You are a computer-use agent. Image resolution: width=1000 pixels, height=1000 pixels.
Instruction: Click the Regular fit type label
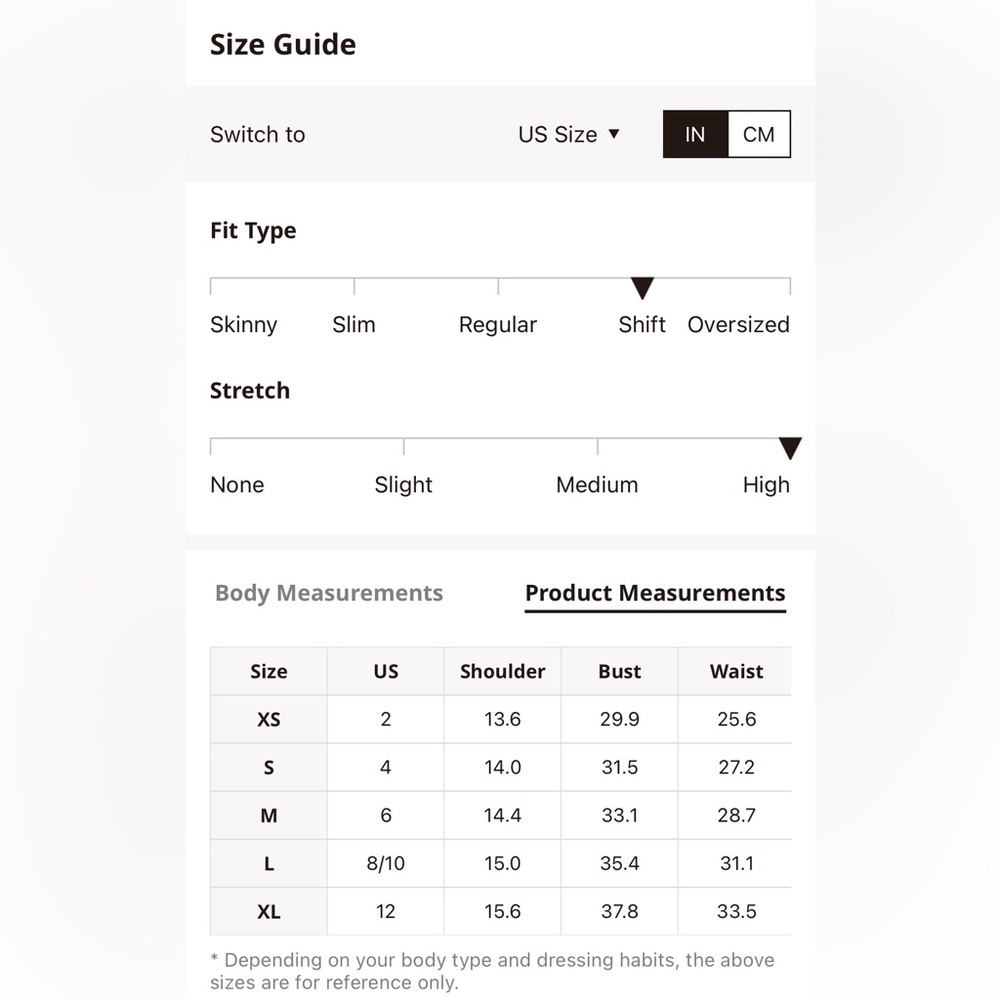(498, 325)
